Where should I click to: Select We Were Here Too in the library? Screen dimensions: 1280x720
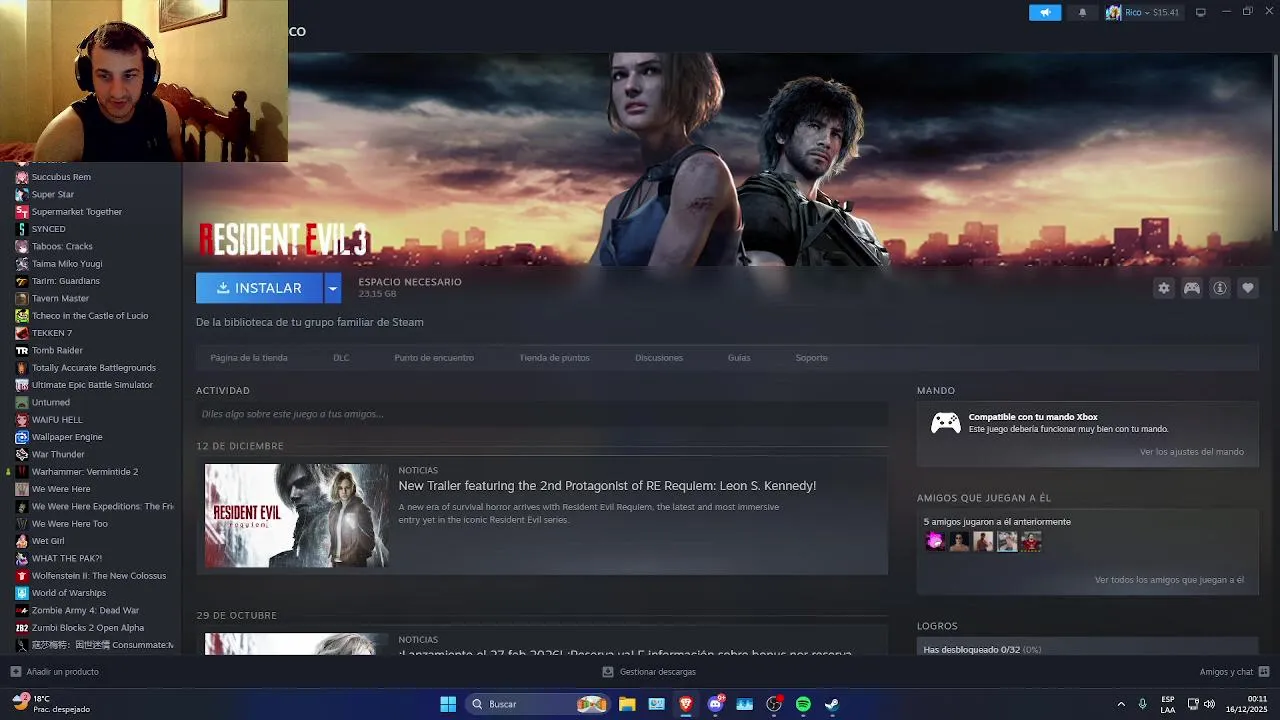(69, 524)
